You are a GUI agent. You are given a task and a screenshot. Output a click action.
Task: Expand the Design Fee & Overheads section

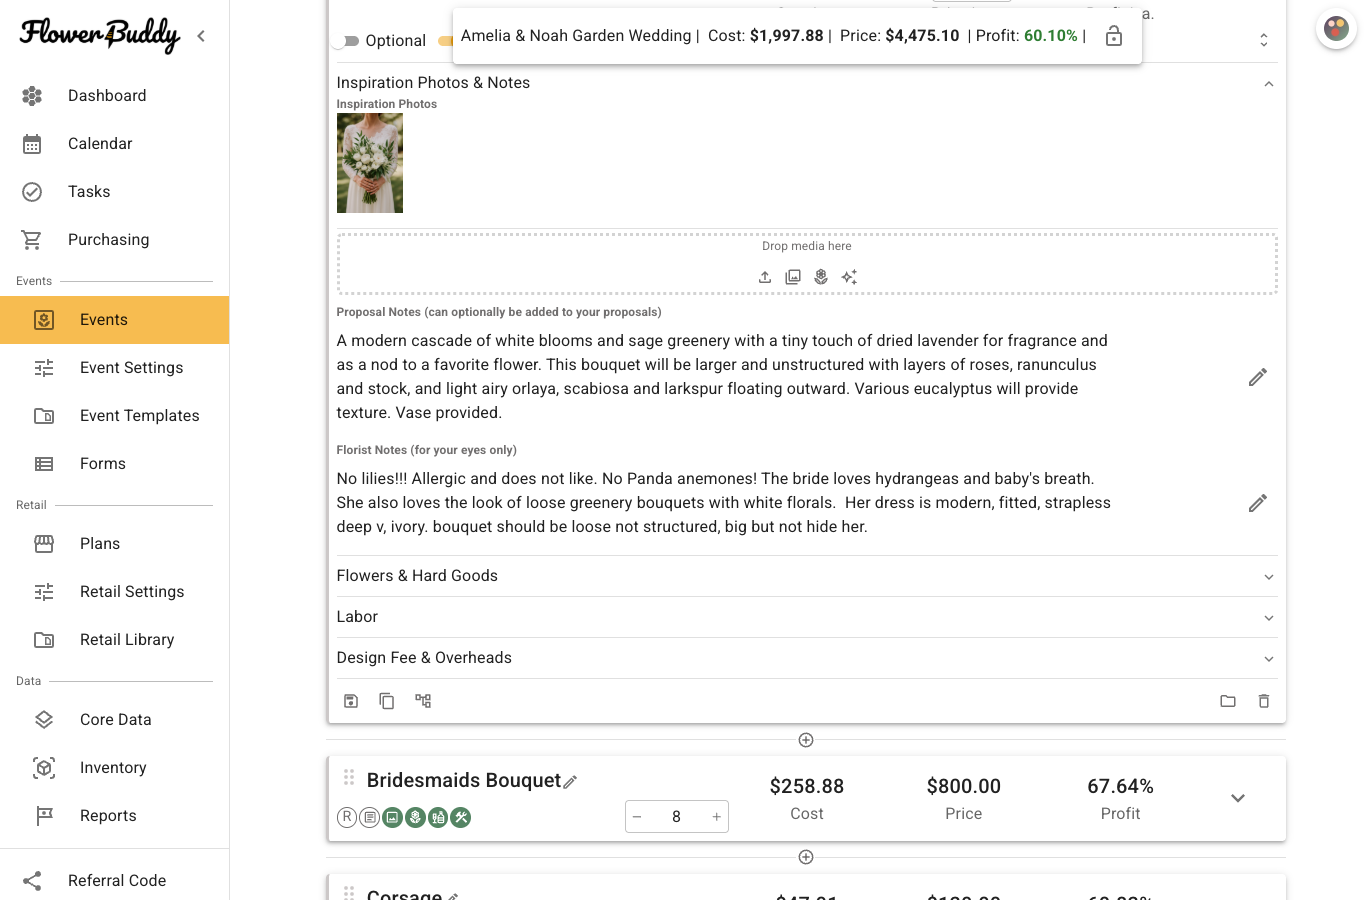point(807,658)
